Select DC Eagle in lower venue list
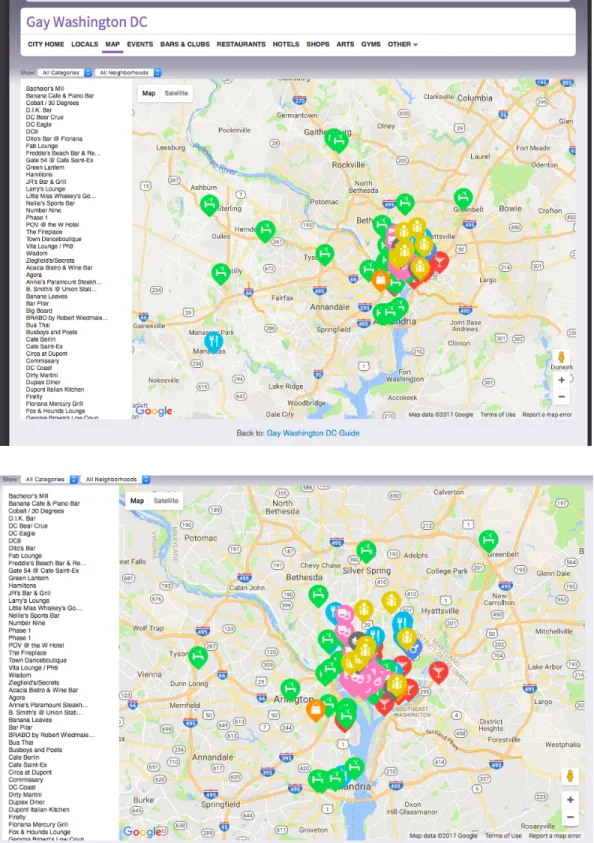 pos(22,533)
